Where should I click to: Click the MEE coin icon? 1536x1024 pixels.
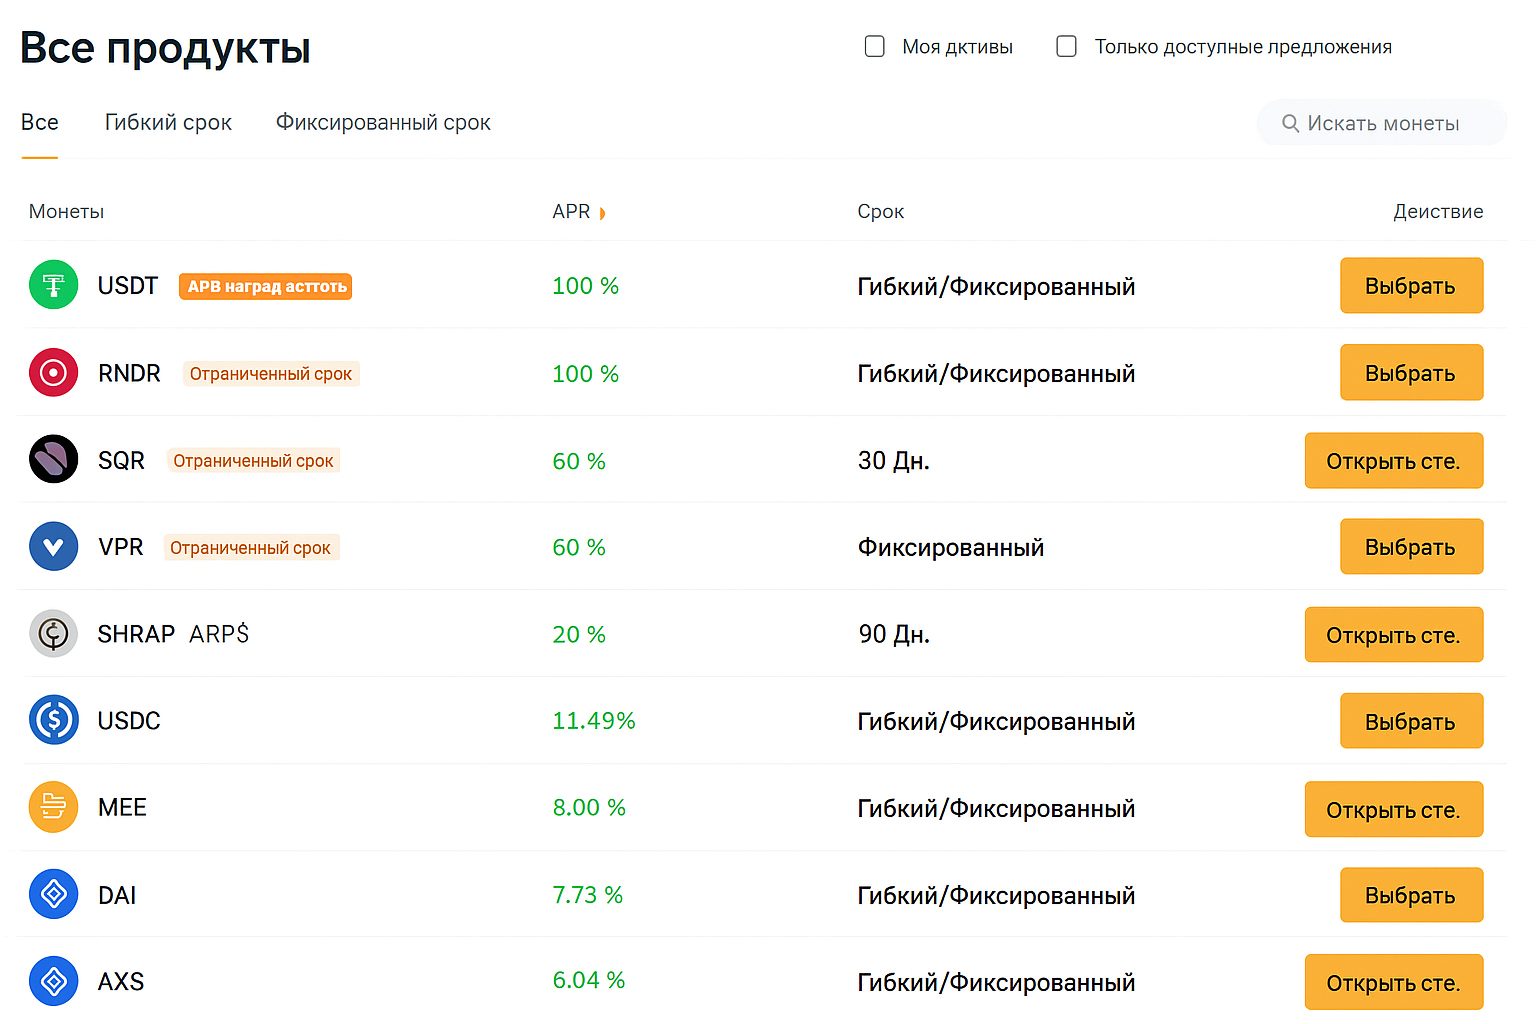click(x=54, y=807)
